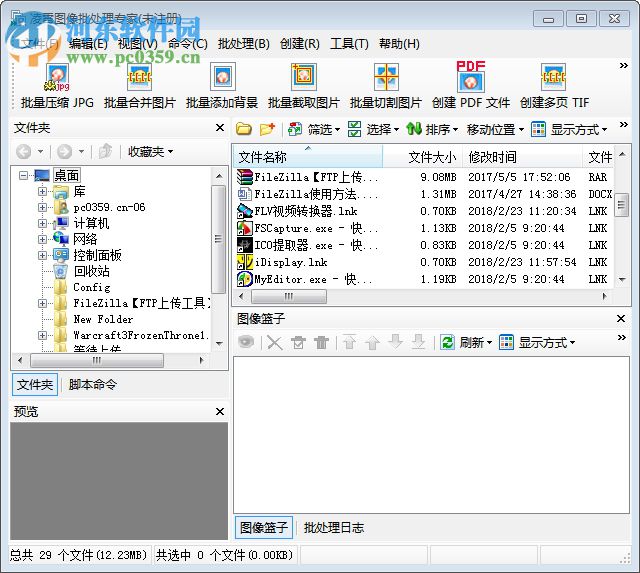Switch to the 文件夹 tab
The height and width of the screenshot is (573, 640).
pos(35,384)
